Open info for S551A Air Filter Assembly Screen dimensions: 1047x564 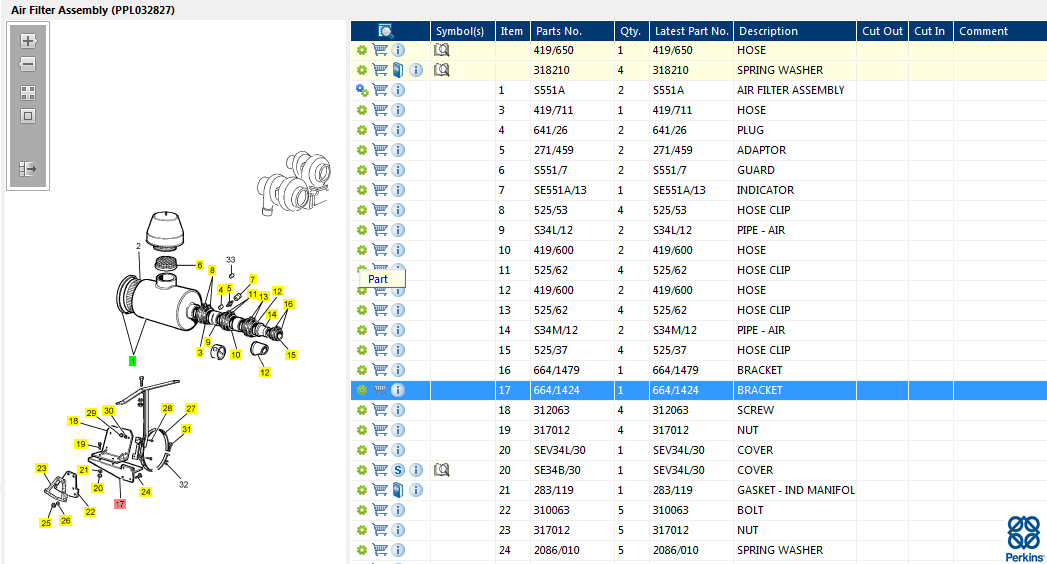[398, 90]
